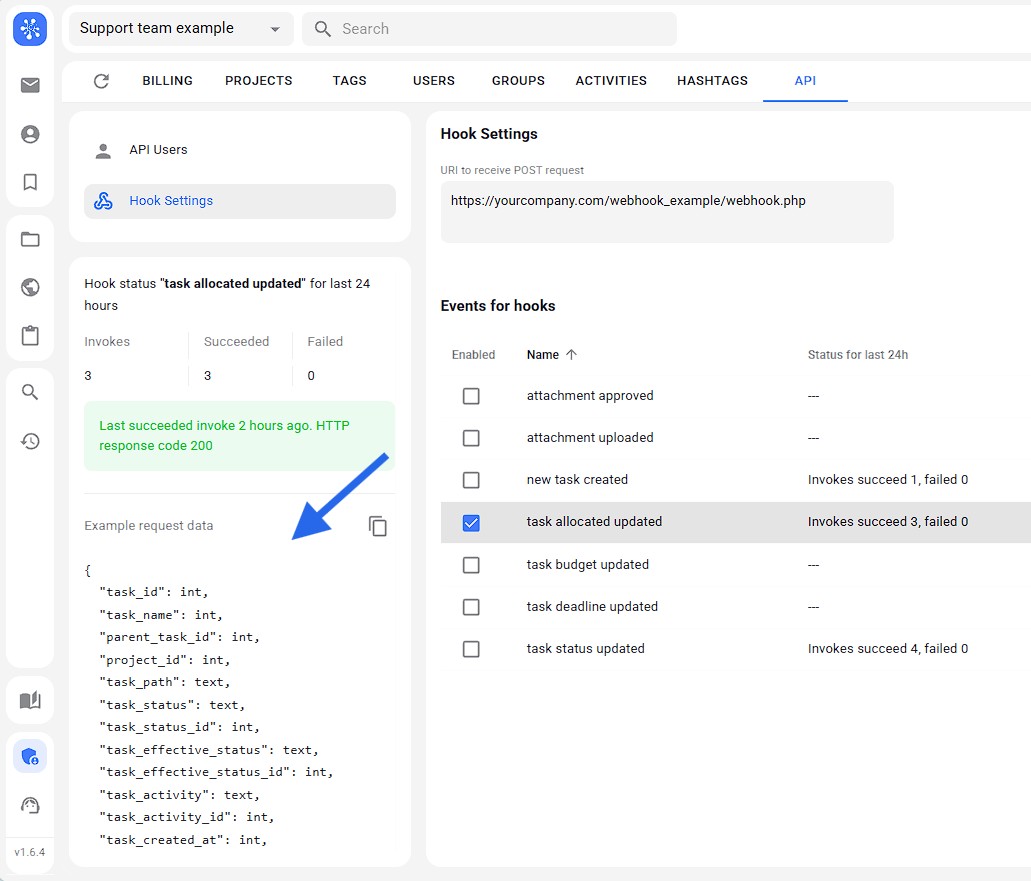Screen dimensions: 1031x881
Task: Open the clipboard icon in sidebar
Action: [x=30, y=336]
